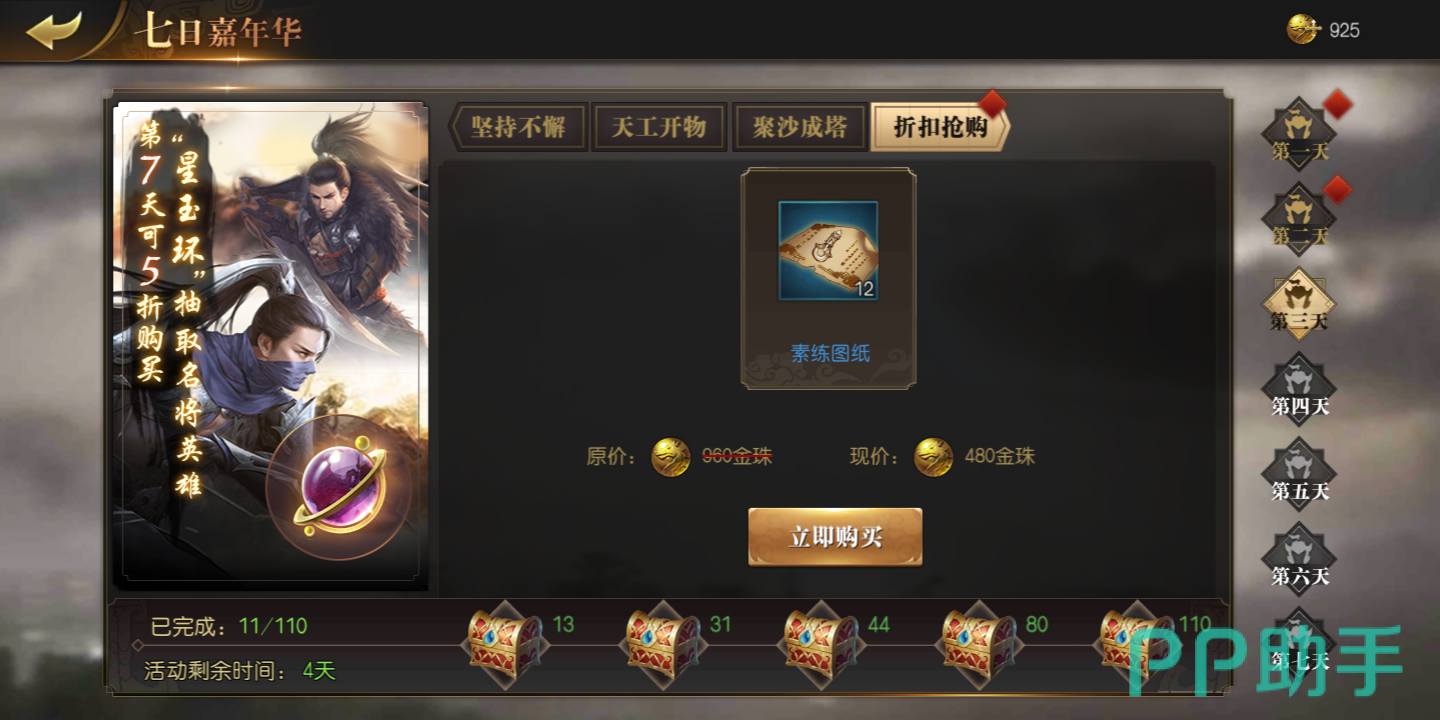The height and width of the screenshot is (720, 1440).
Task: Open the 44-point treasure chest
Action: tap(820, 645)
